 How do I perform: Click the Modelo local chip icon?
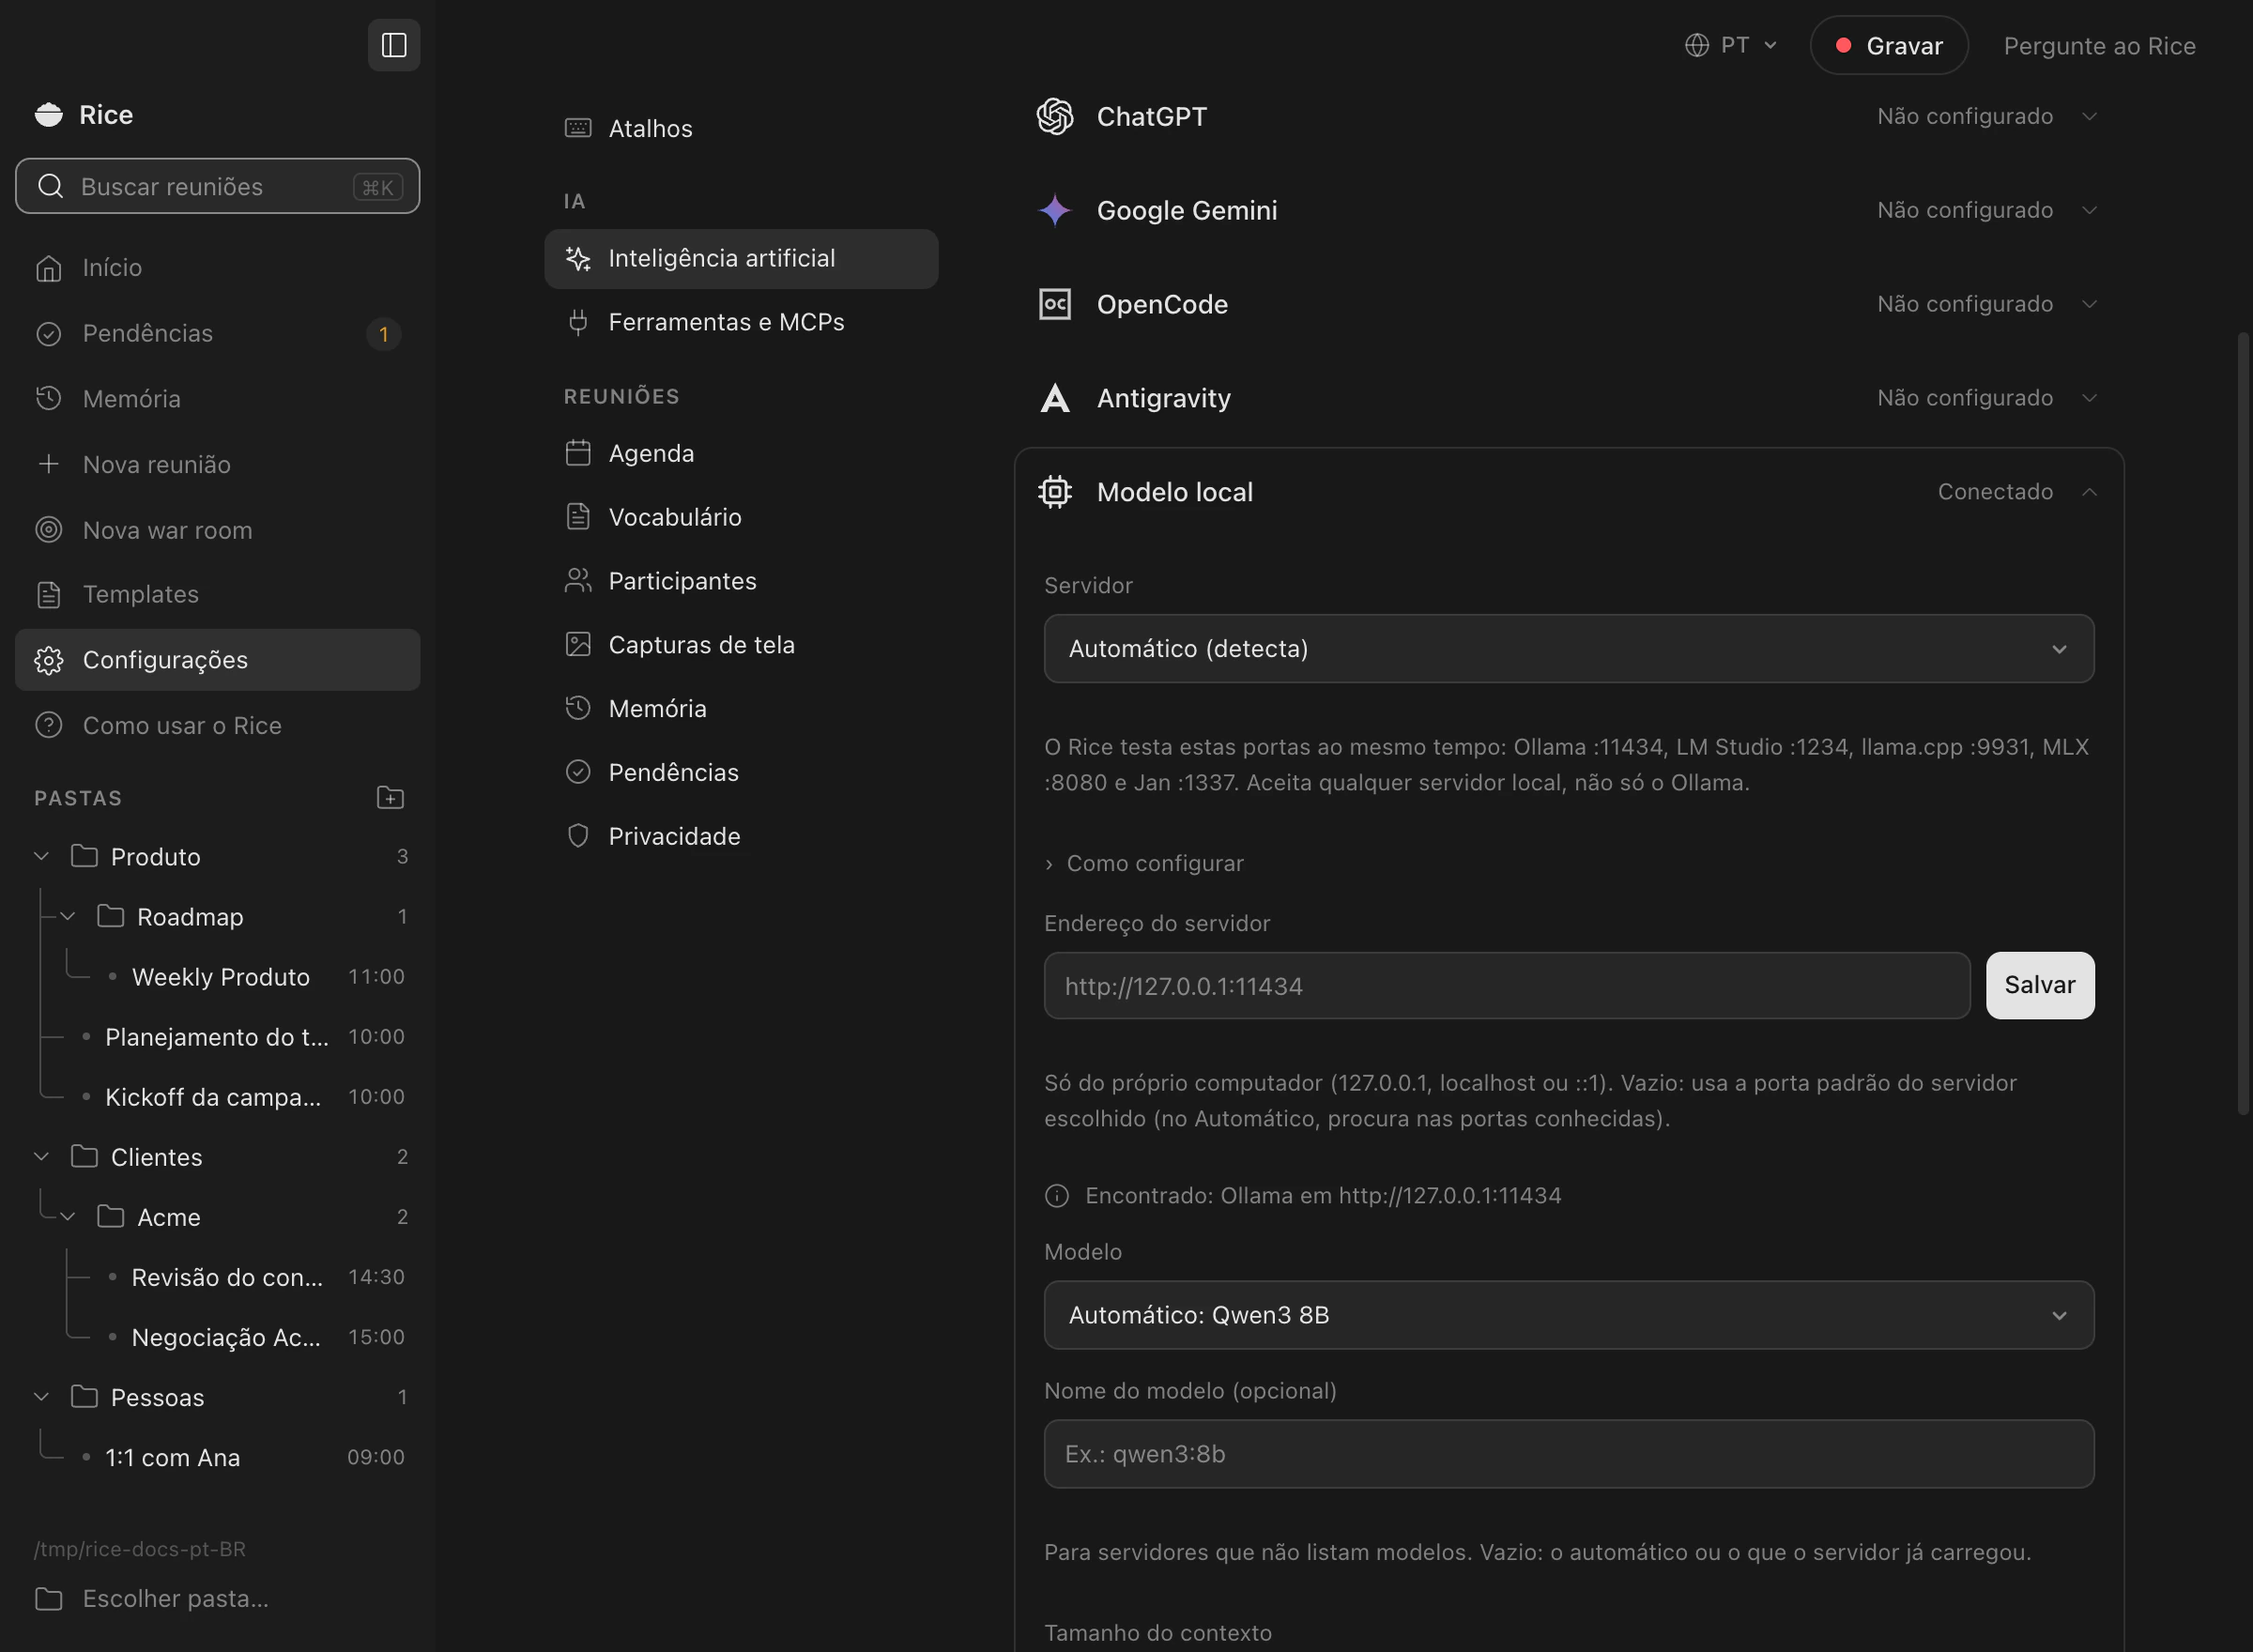[x=1055, y=492]
